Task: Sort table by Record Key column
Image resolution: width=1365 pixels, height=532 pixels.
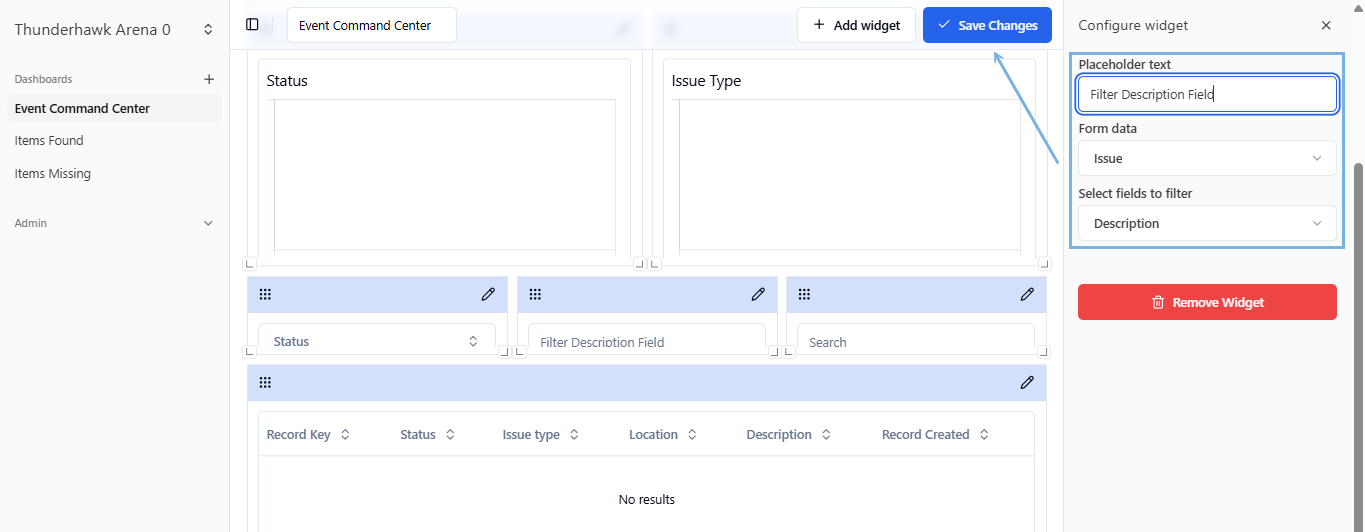Action: pyautogui.click(x=308, y=434)
